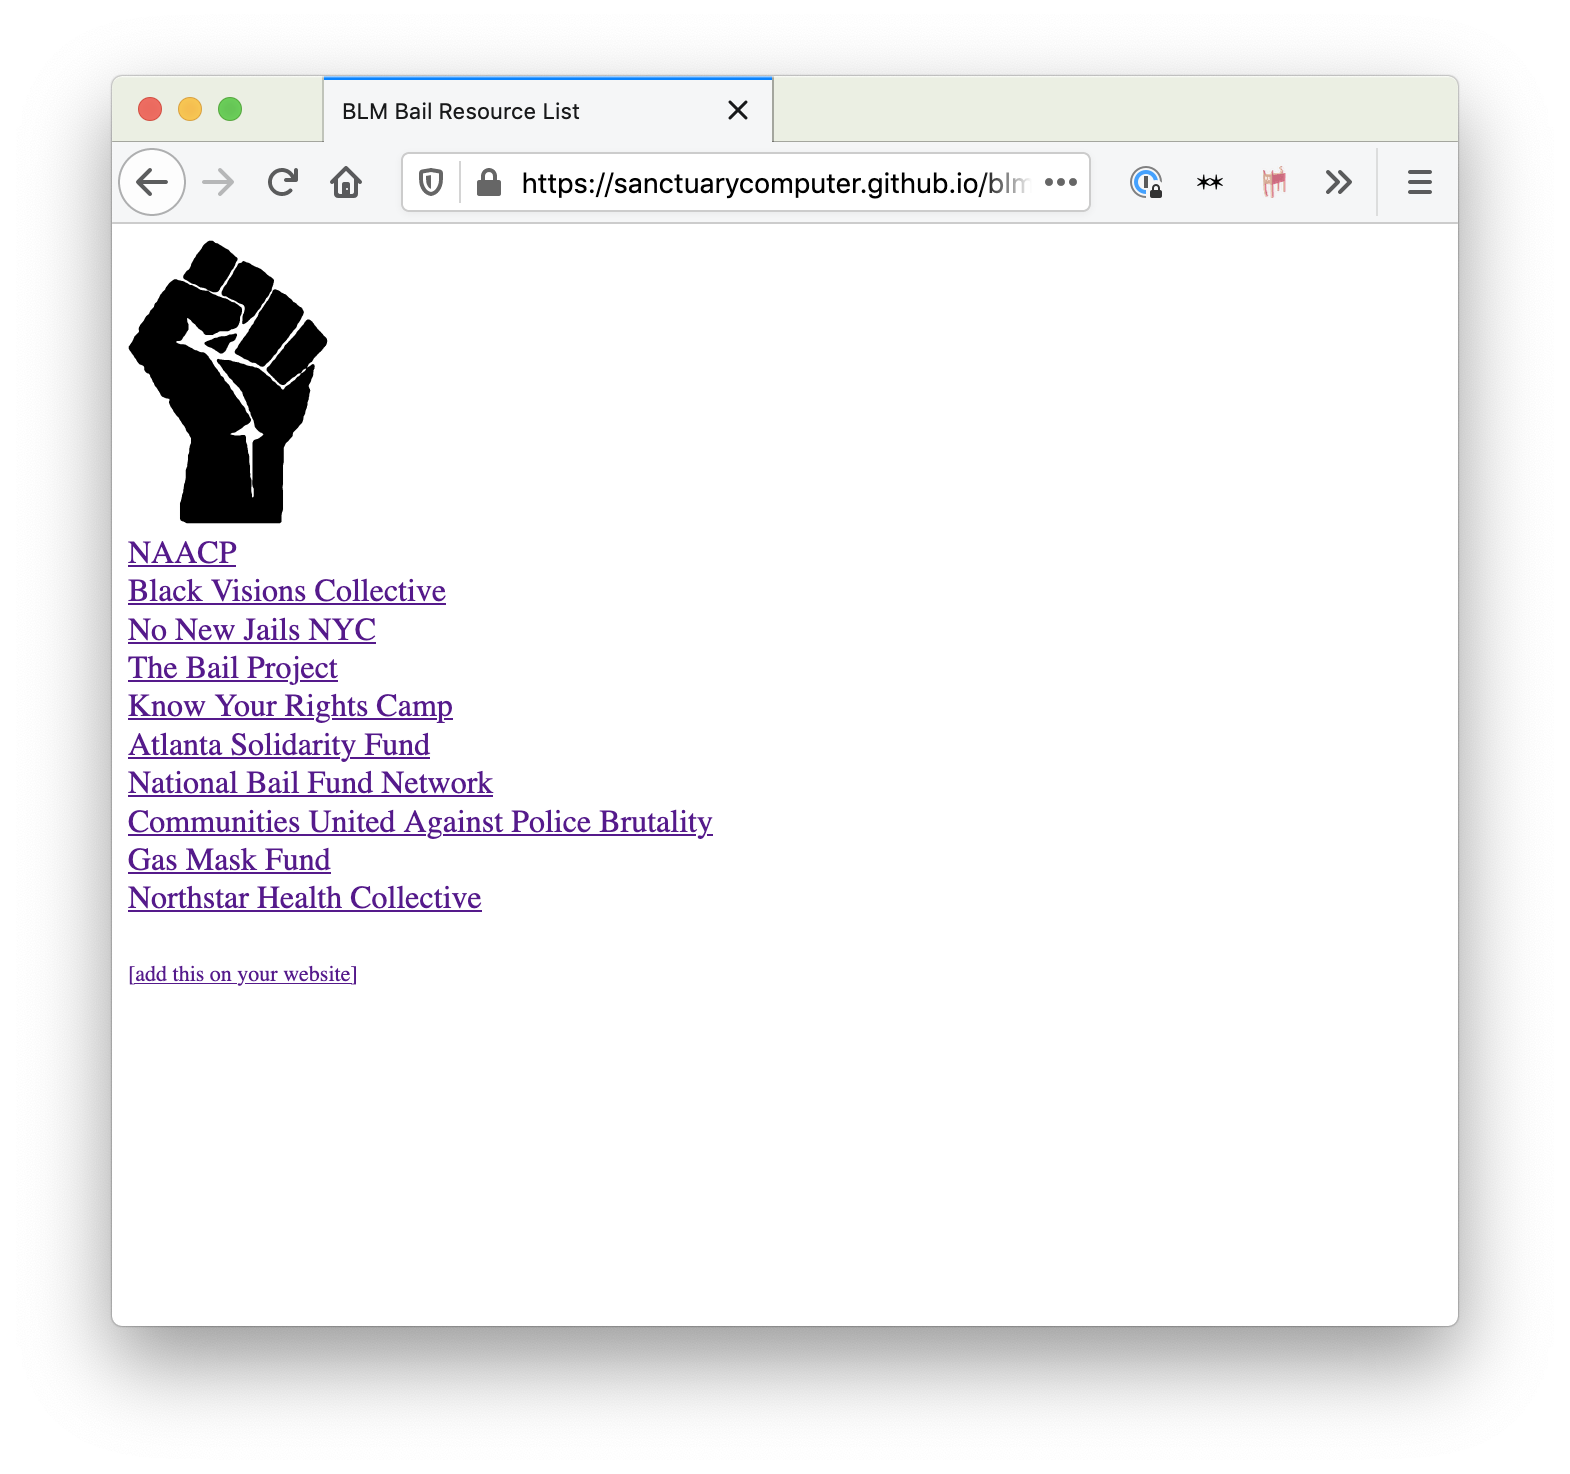Reload the current page
1570x1474 pixels.
click(x=283, y=182)
